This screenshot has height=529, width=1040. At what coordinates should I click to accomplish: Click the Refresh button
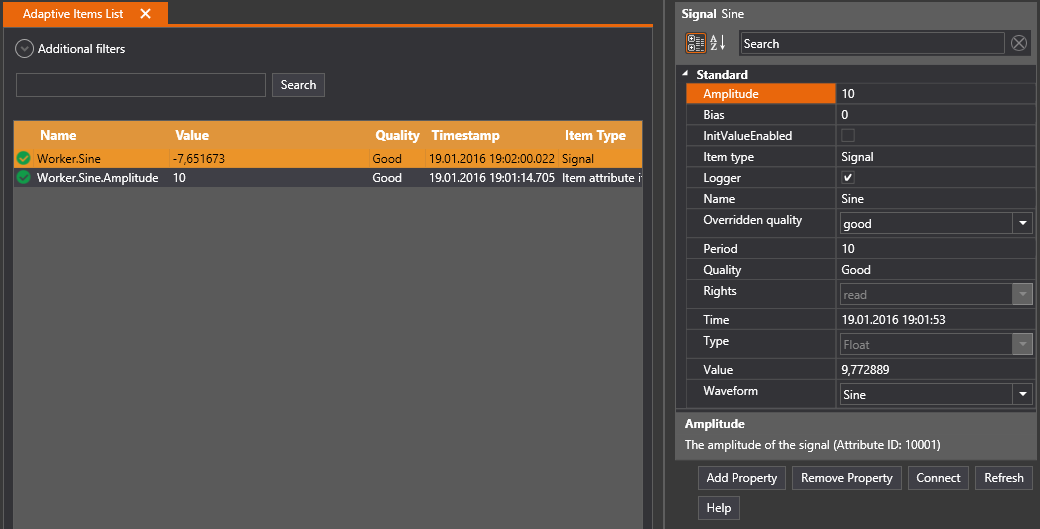[1003, 478]
